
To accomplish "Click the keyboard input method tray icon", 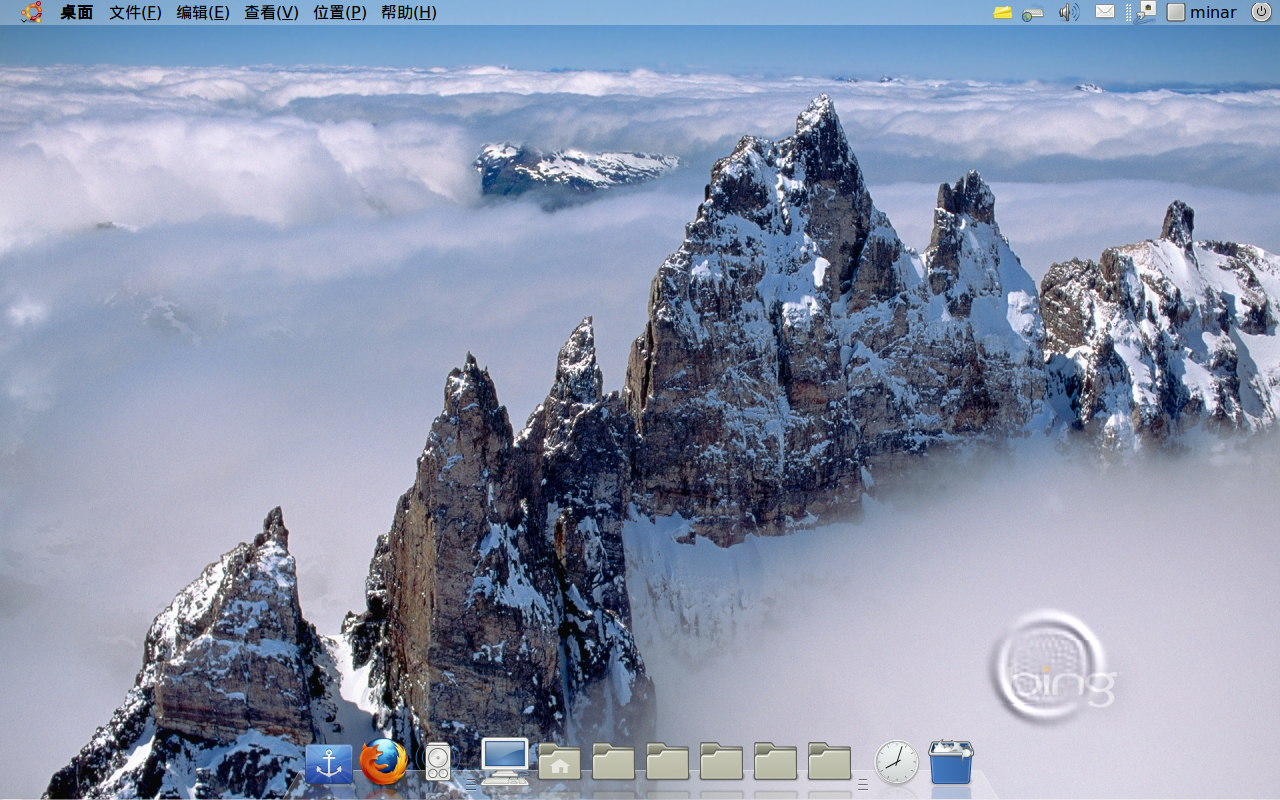I will 1033,13.
